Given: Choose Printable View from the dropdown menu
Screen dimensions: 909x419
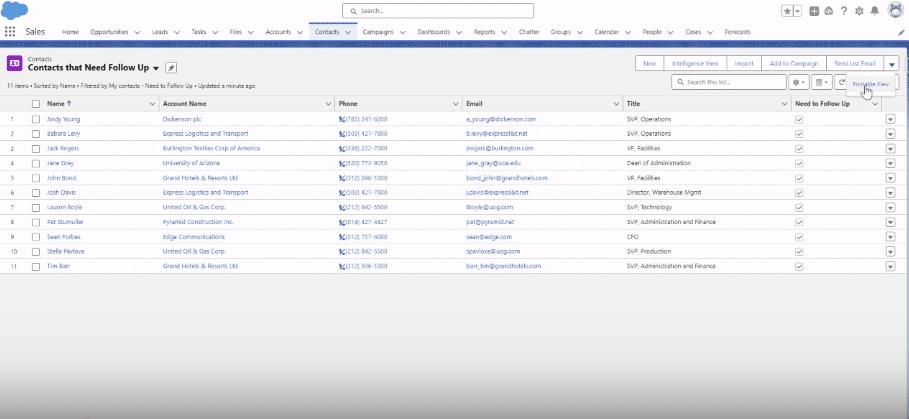Looking at the screenshot, I should (870, 85).
